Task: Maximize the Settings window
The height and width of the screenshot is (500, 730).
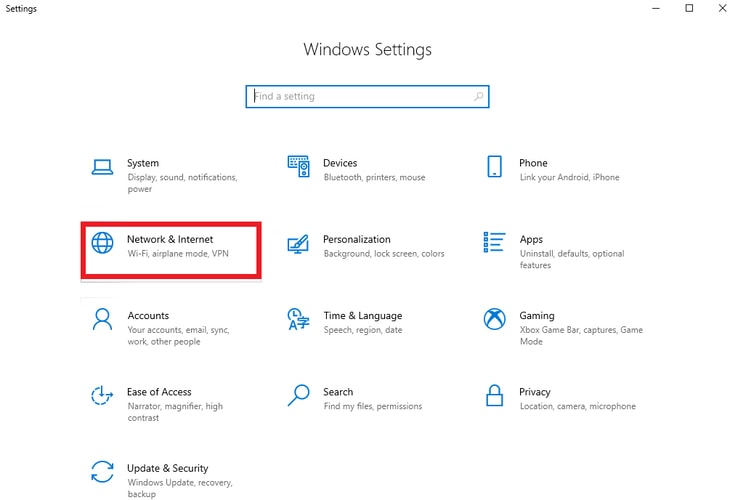Action: pos(689,9)
